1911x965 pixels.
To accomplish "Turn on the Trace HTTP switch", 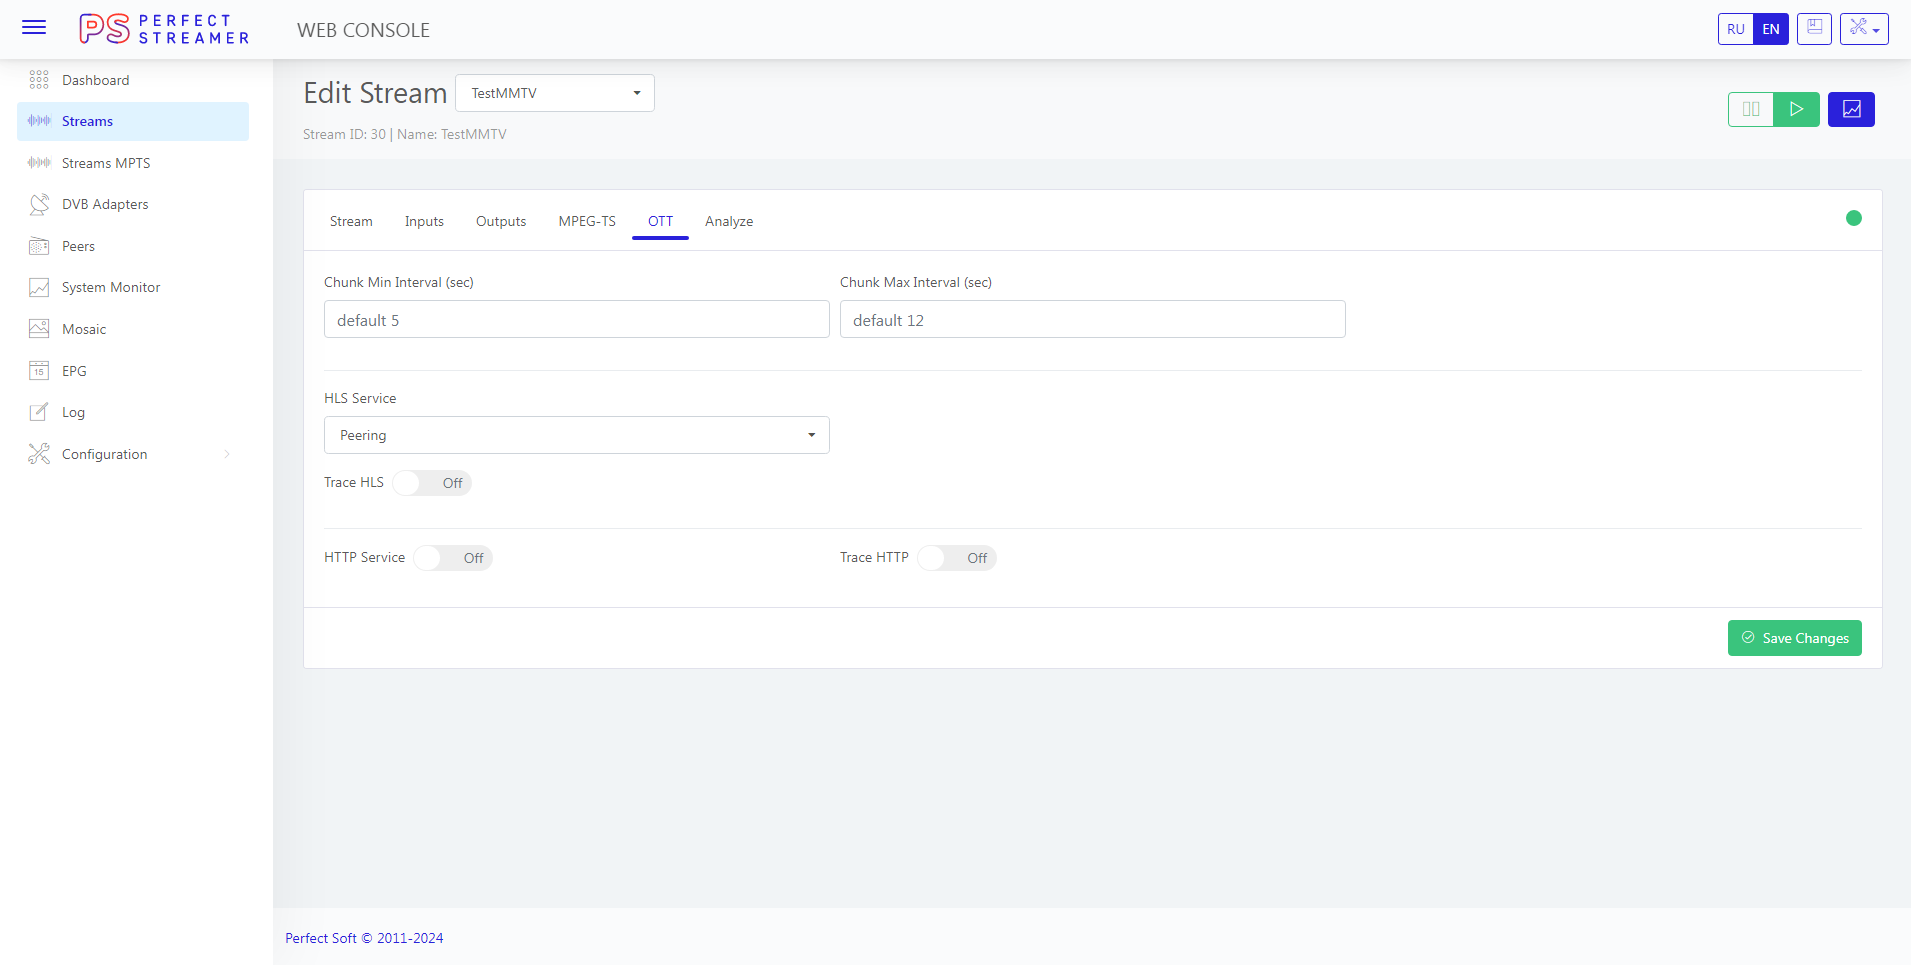I will click(956, 558).
